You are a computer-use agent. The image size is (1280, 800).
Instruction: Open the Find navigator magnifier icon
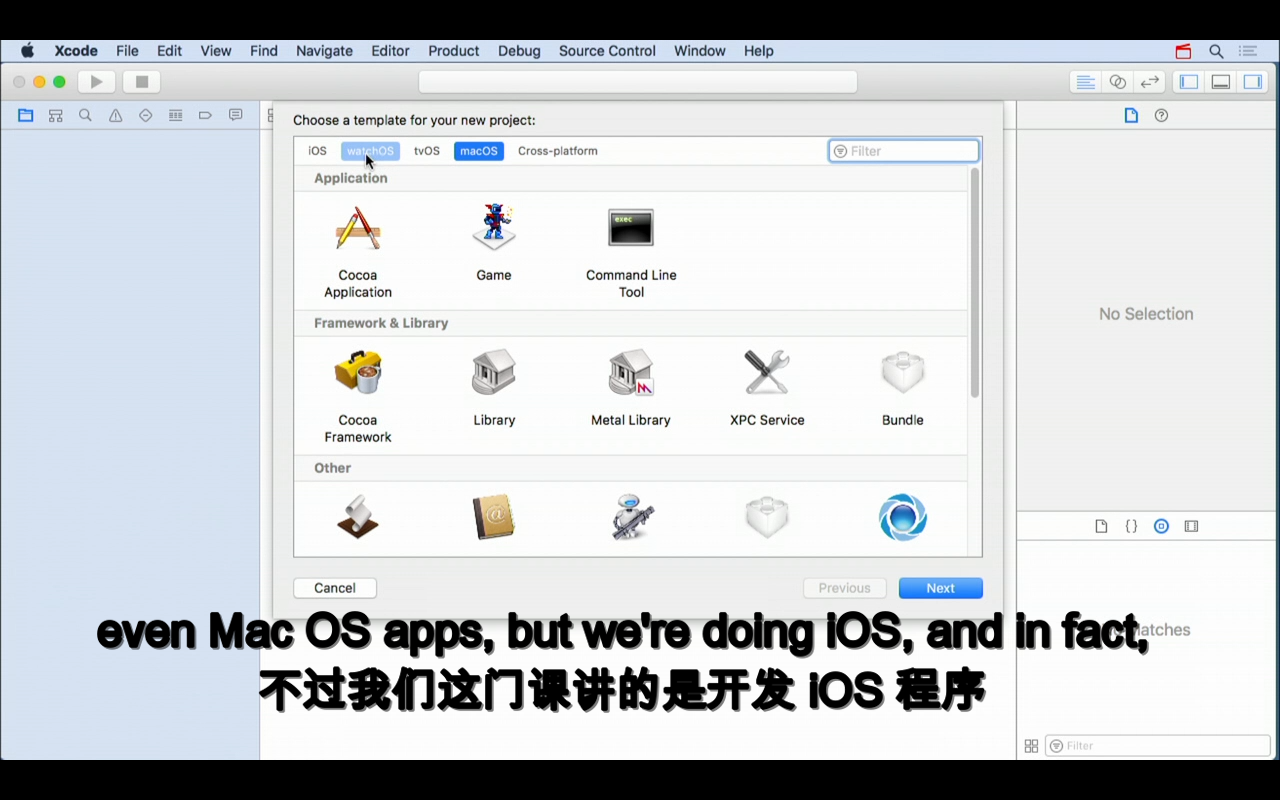point(86,116)
